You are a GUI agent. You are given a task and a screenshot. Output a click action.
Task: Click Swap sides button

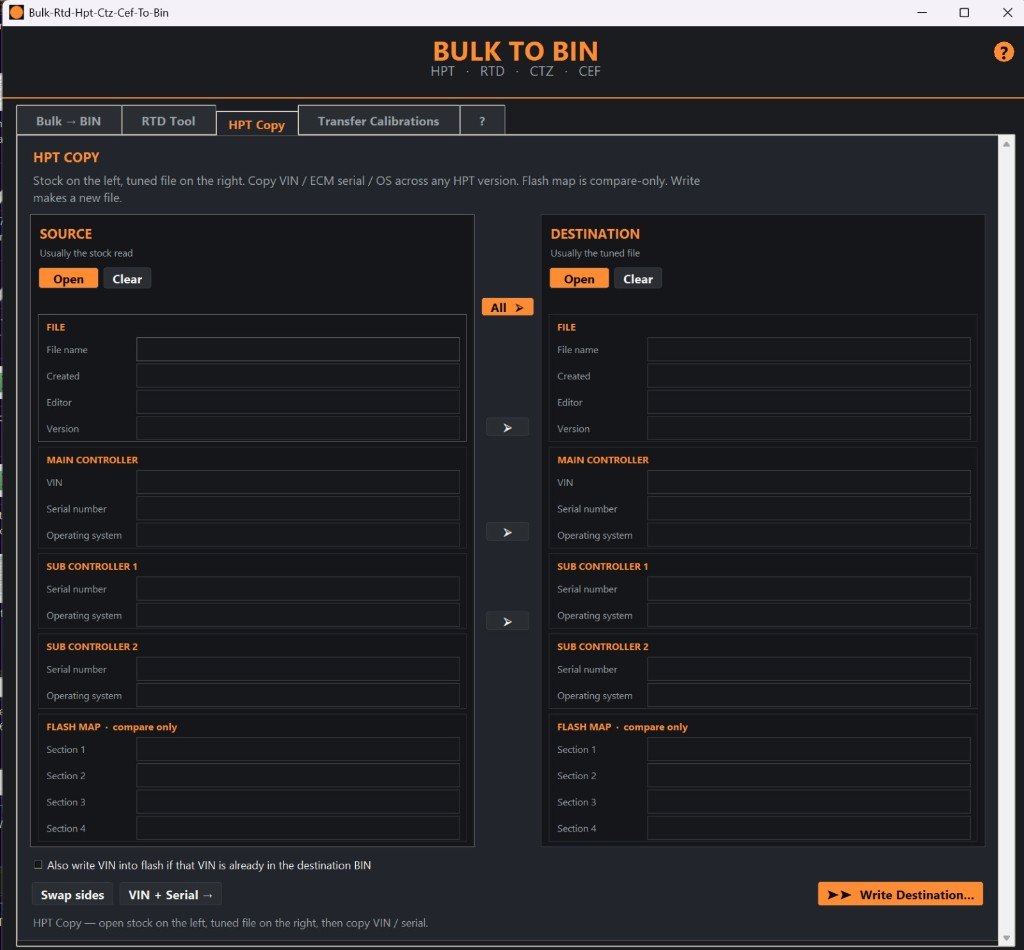pyautogui.click(x=72, y=895)
